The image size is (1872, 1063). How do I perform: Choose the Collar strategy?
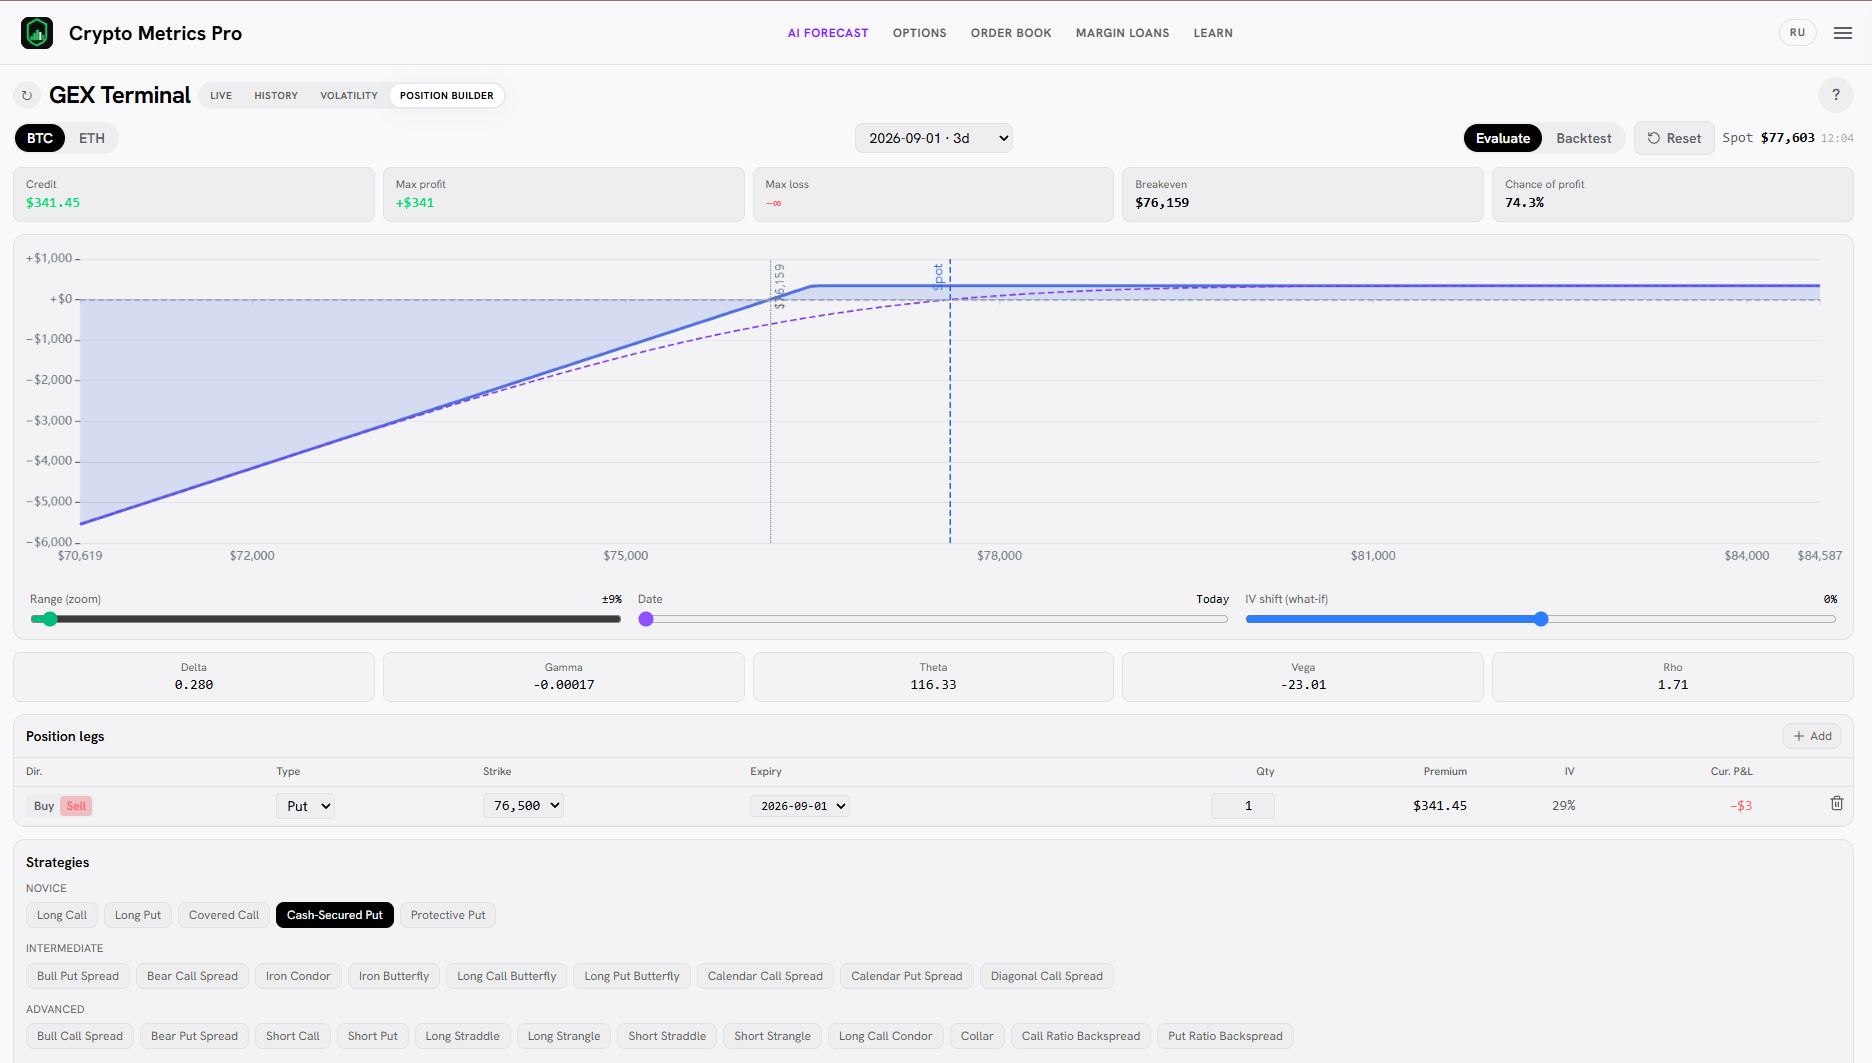[977, 1036]
